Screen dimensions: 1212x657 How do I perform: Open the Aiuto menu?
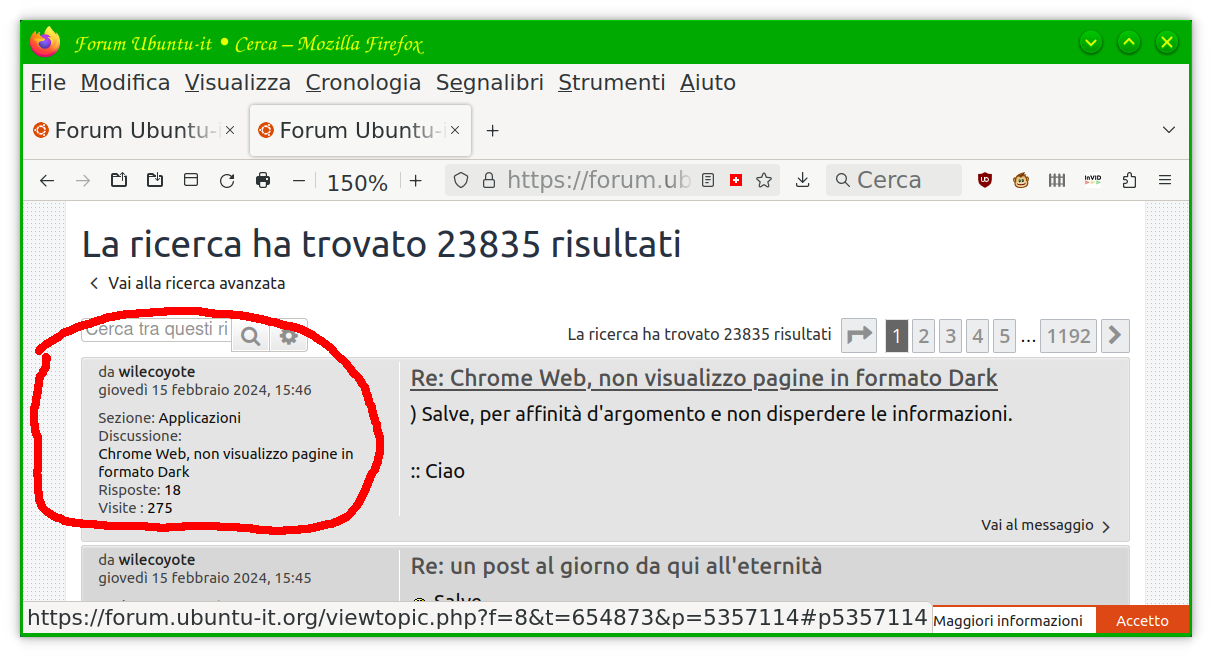point(708,83)
